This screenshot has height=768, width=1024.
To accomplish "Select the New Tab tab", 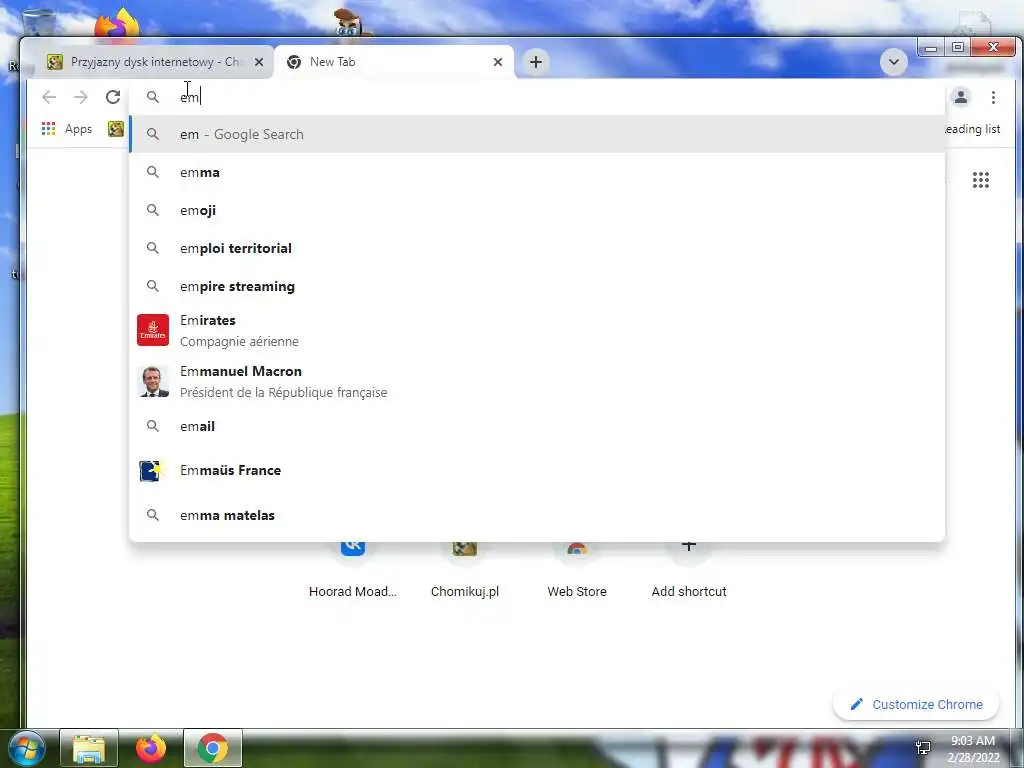I will (x=394, y=62).
